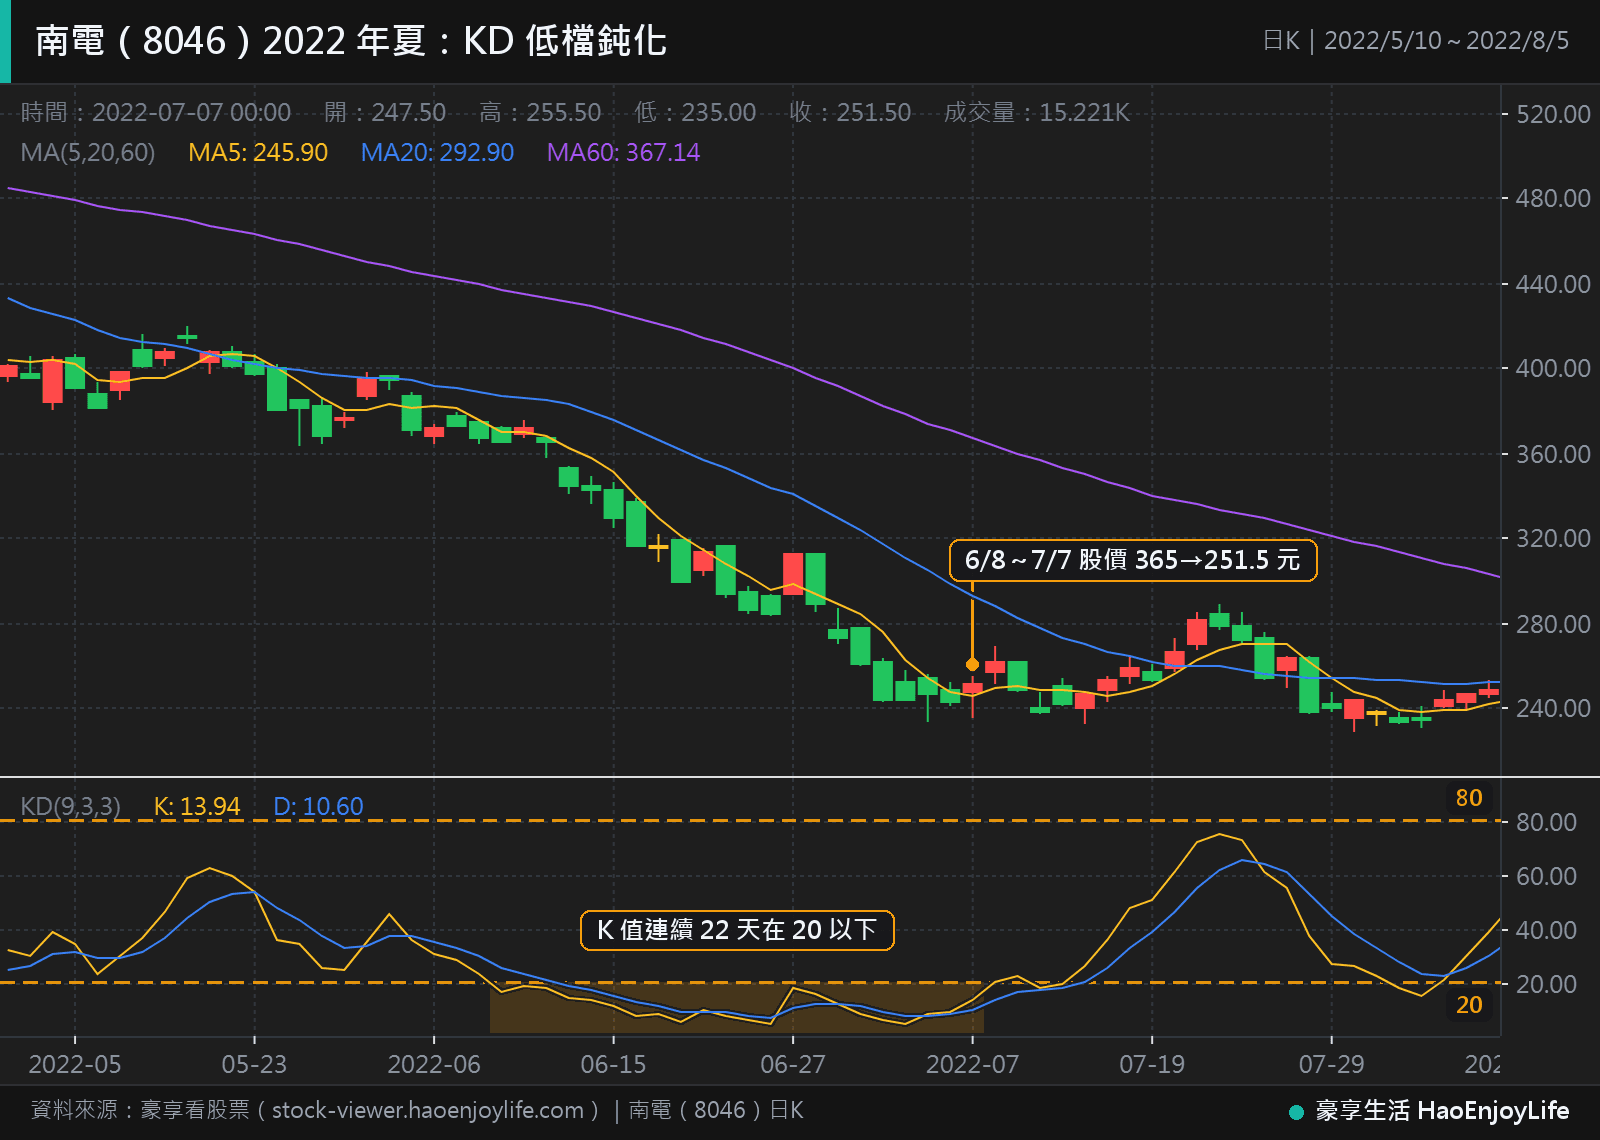Click the D: 10.60 value

(x=318, y=806)
